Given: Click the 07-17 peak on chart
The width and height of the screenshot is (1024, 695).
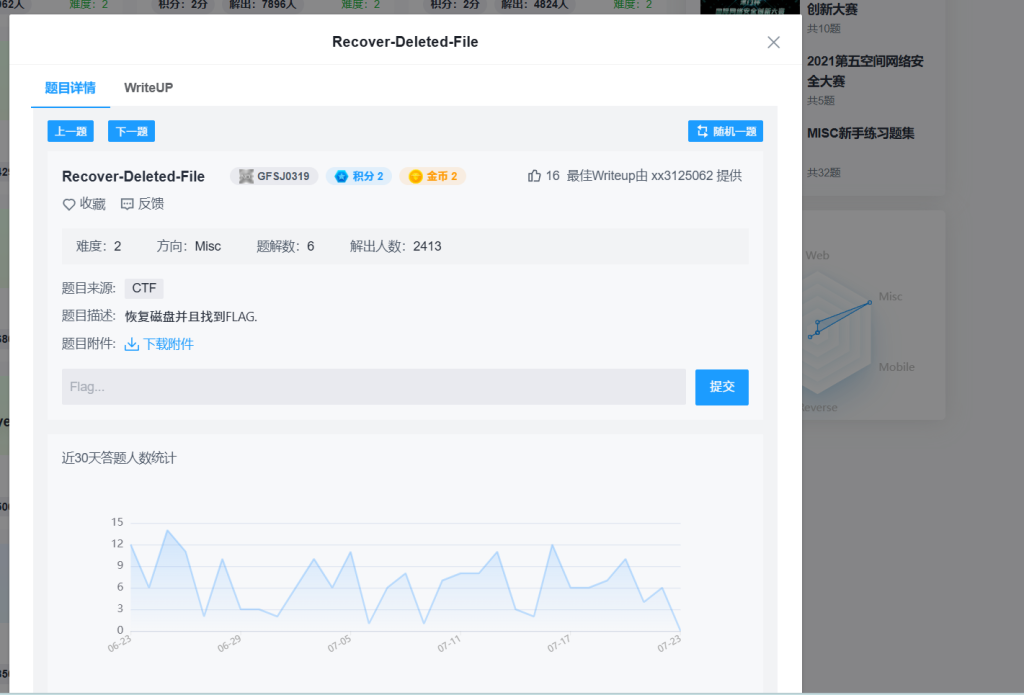Looking at the screenshot, I should 552,545.
